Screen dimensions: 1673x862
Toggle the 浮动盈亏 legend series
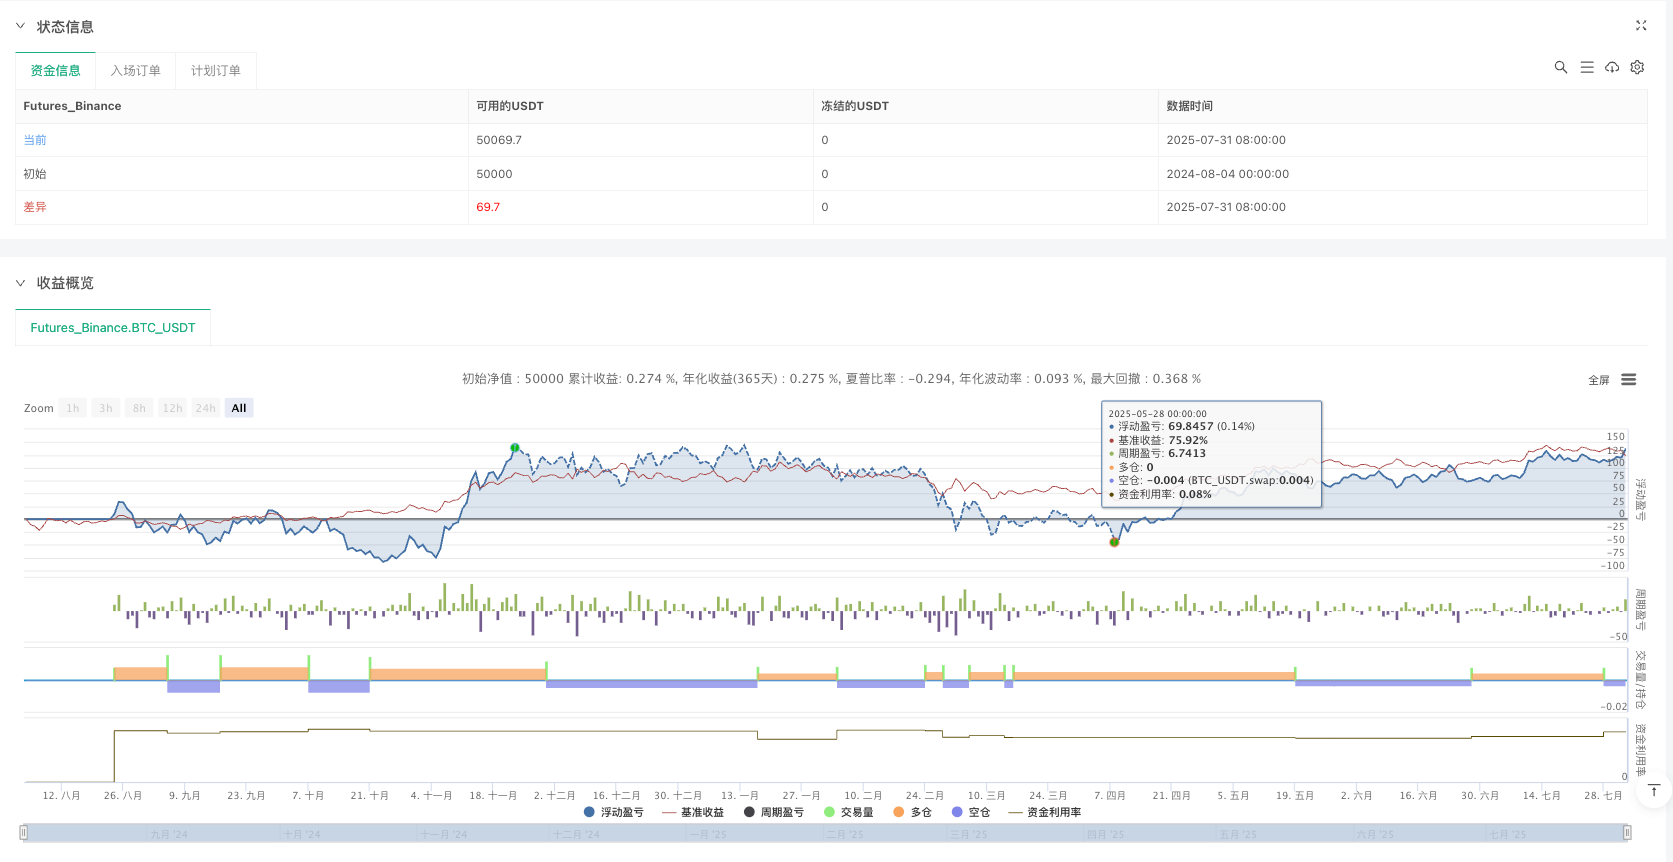(613, 812)
